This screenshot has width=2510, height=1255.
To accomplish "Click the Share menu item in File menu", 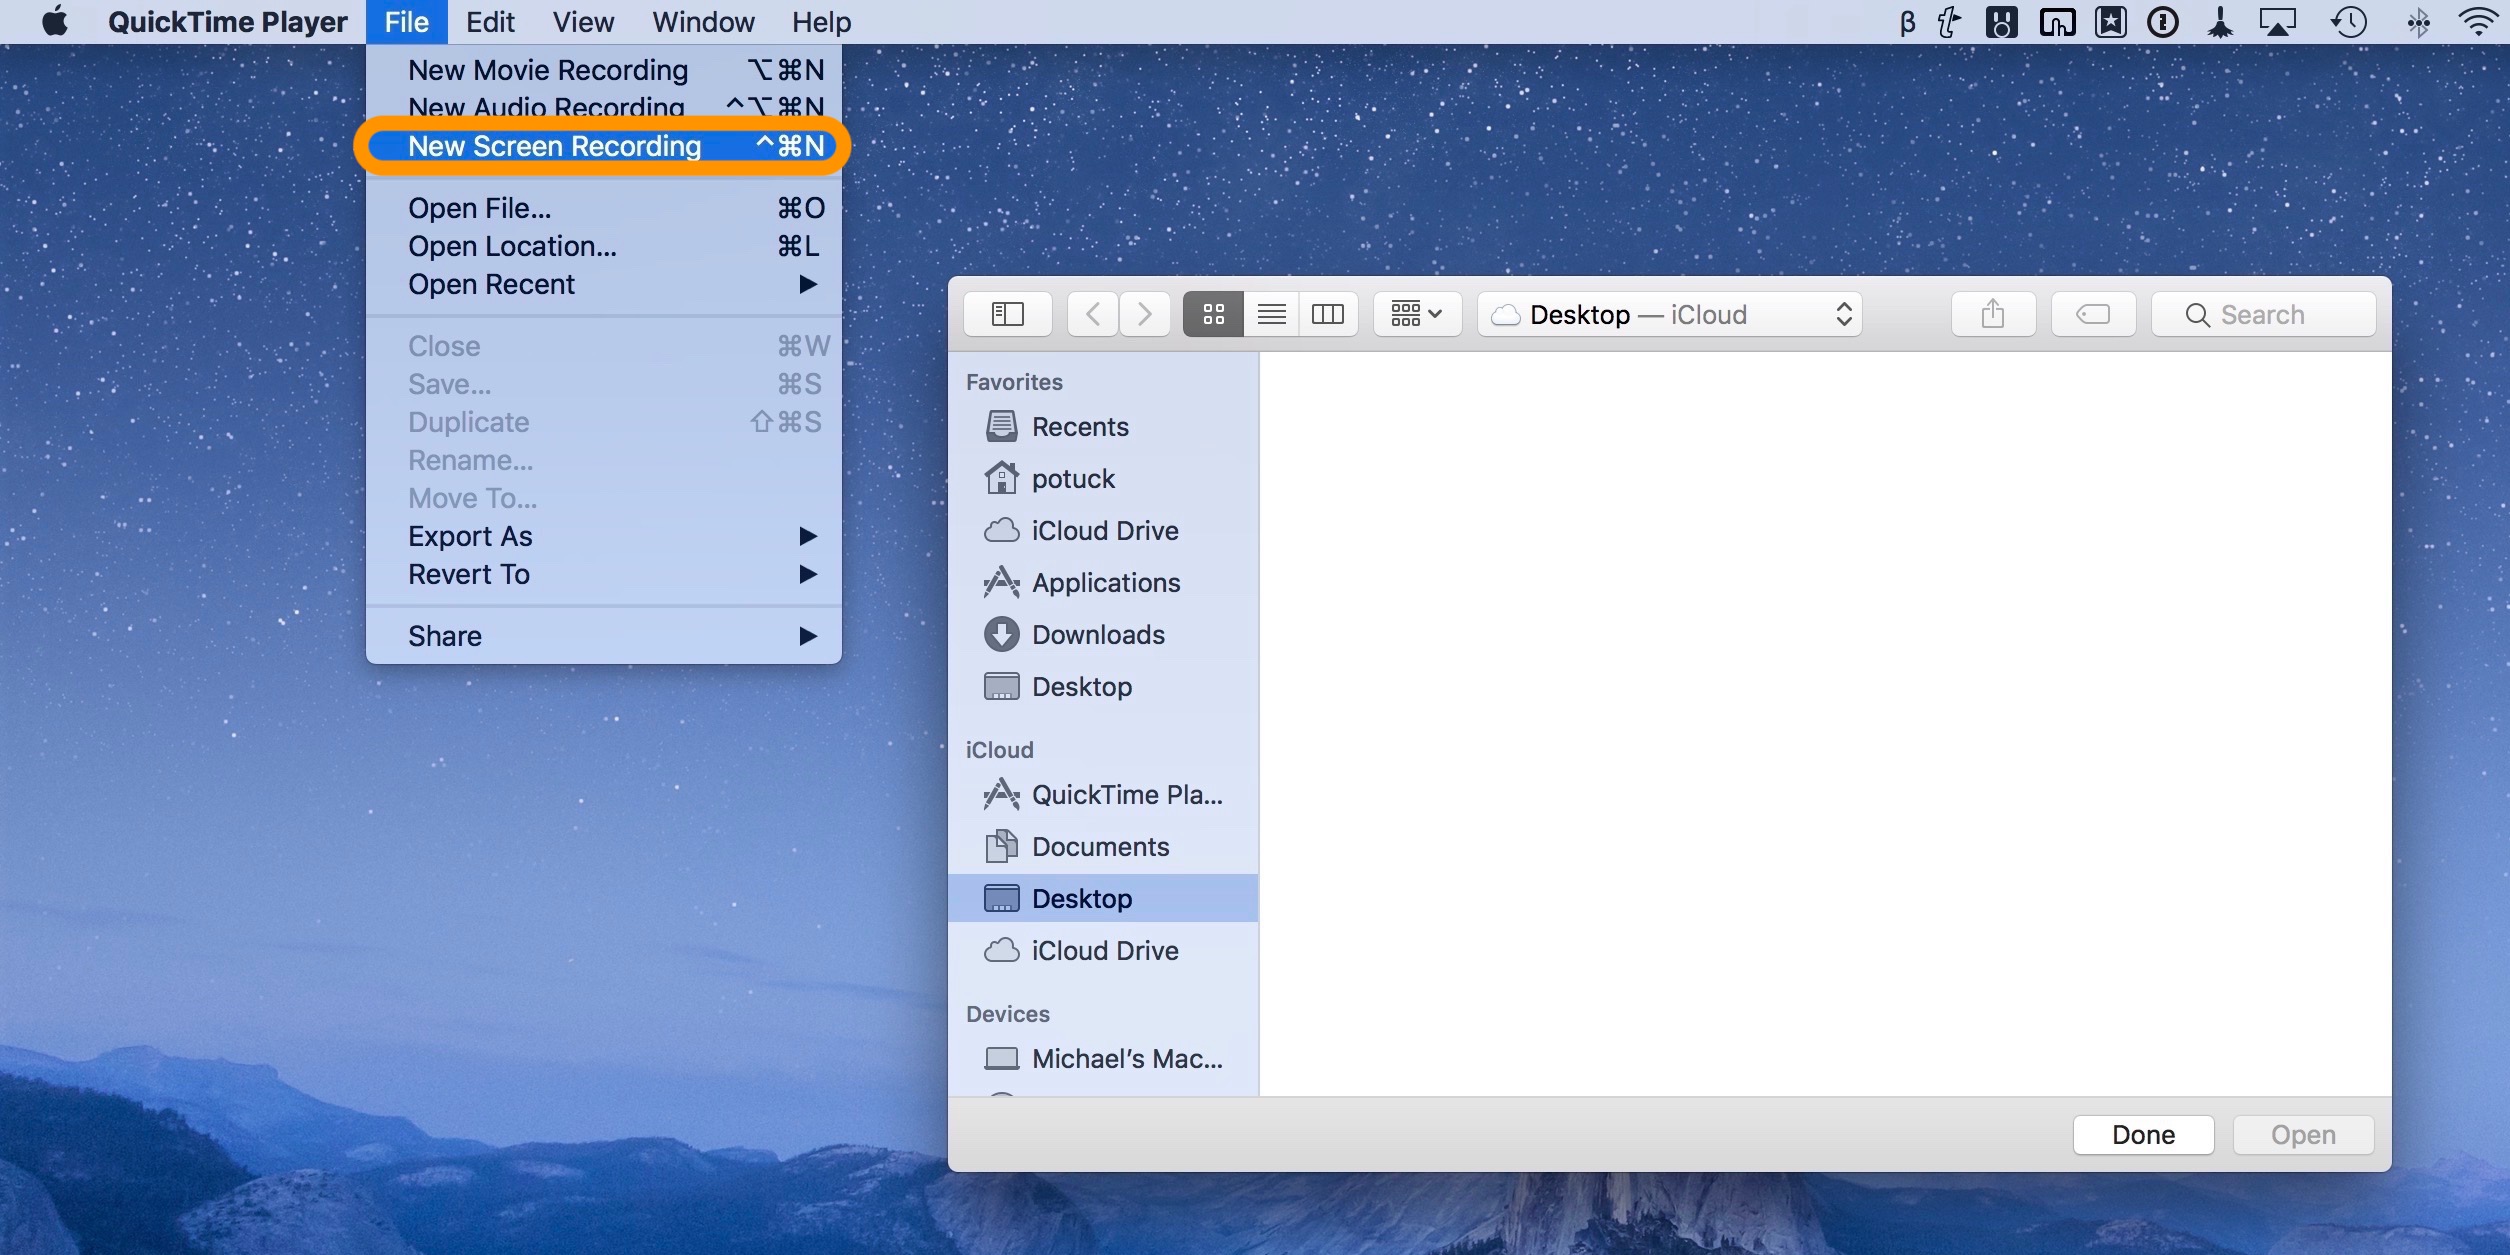I will coord(445,636).
